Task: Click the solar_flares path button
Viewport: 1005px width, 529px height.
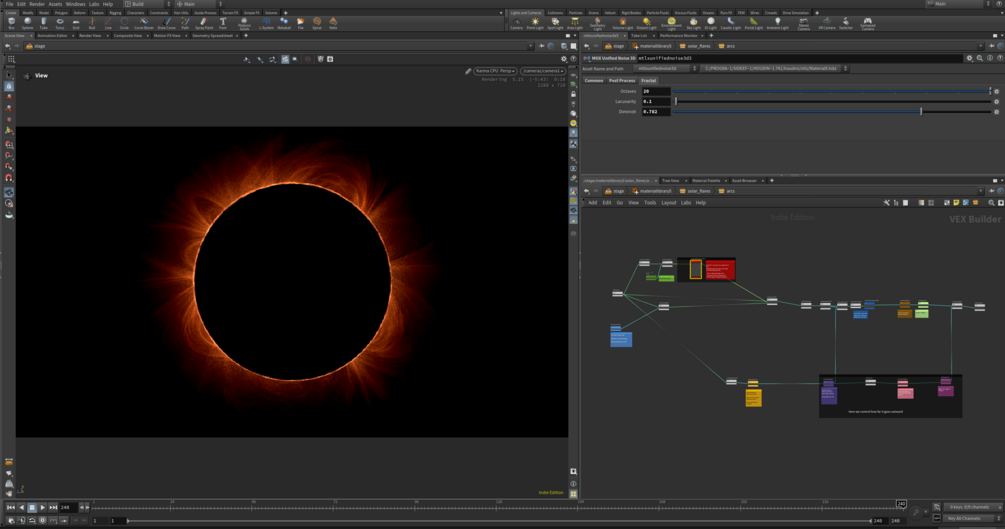Action: (x=697, y=46)
